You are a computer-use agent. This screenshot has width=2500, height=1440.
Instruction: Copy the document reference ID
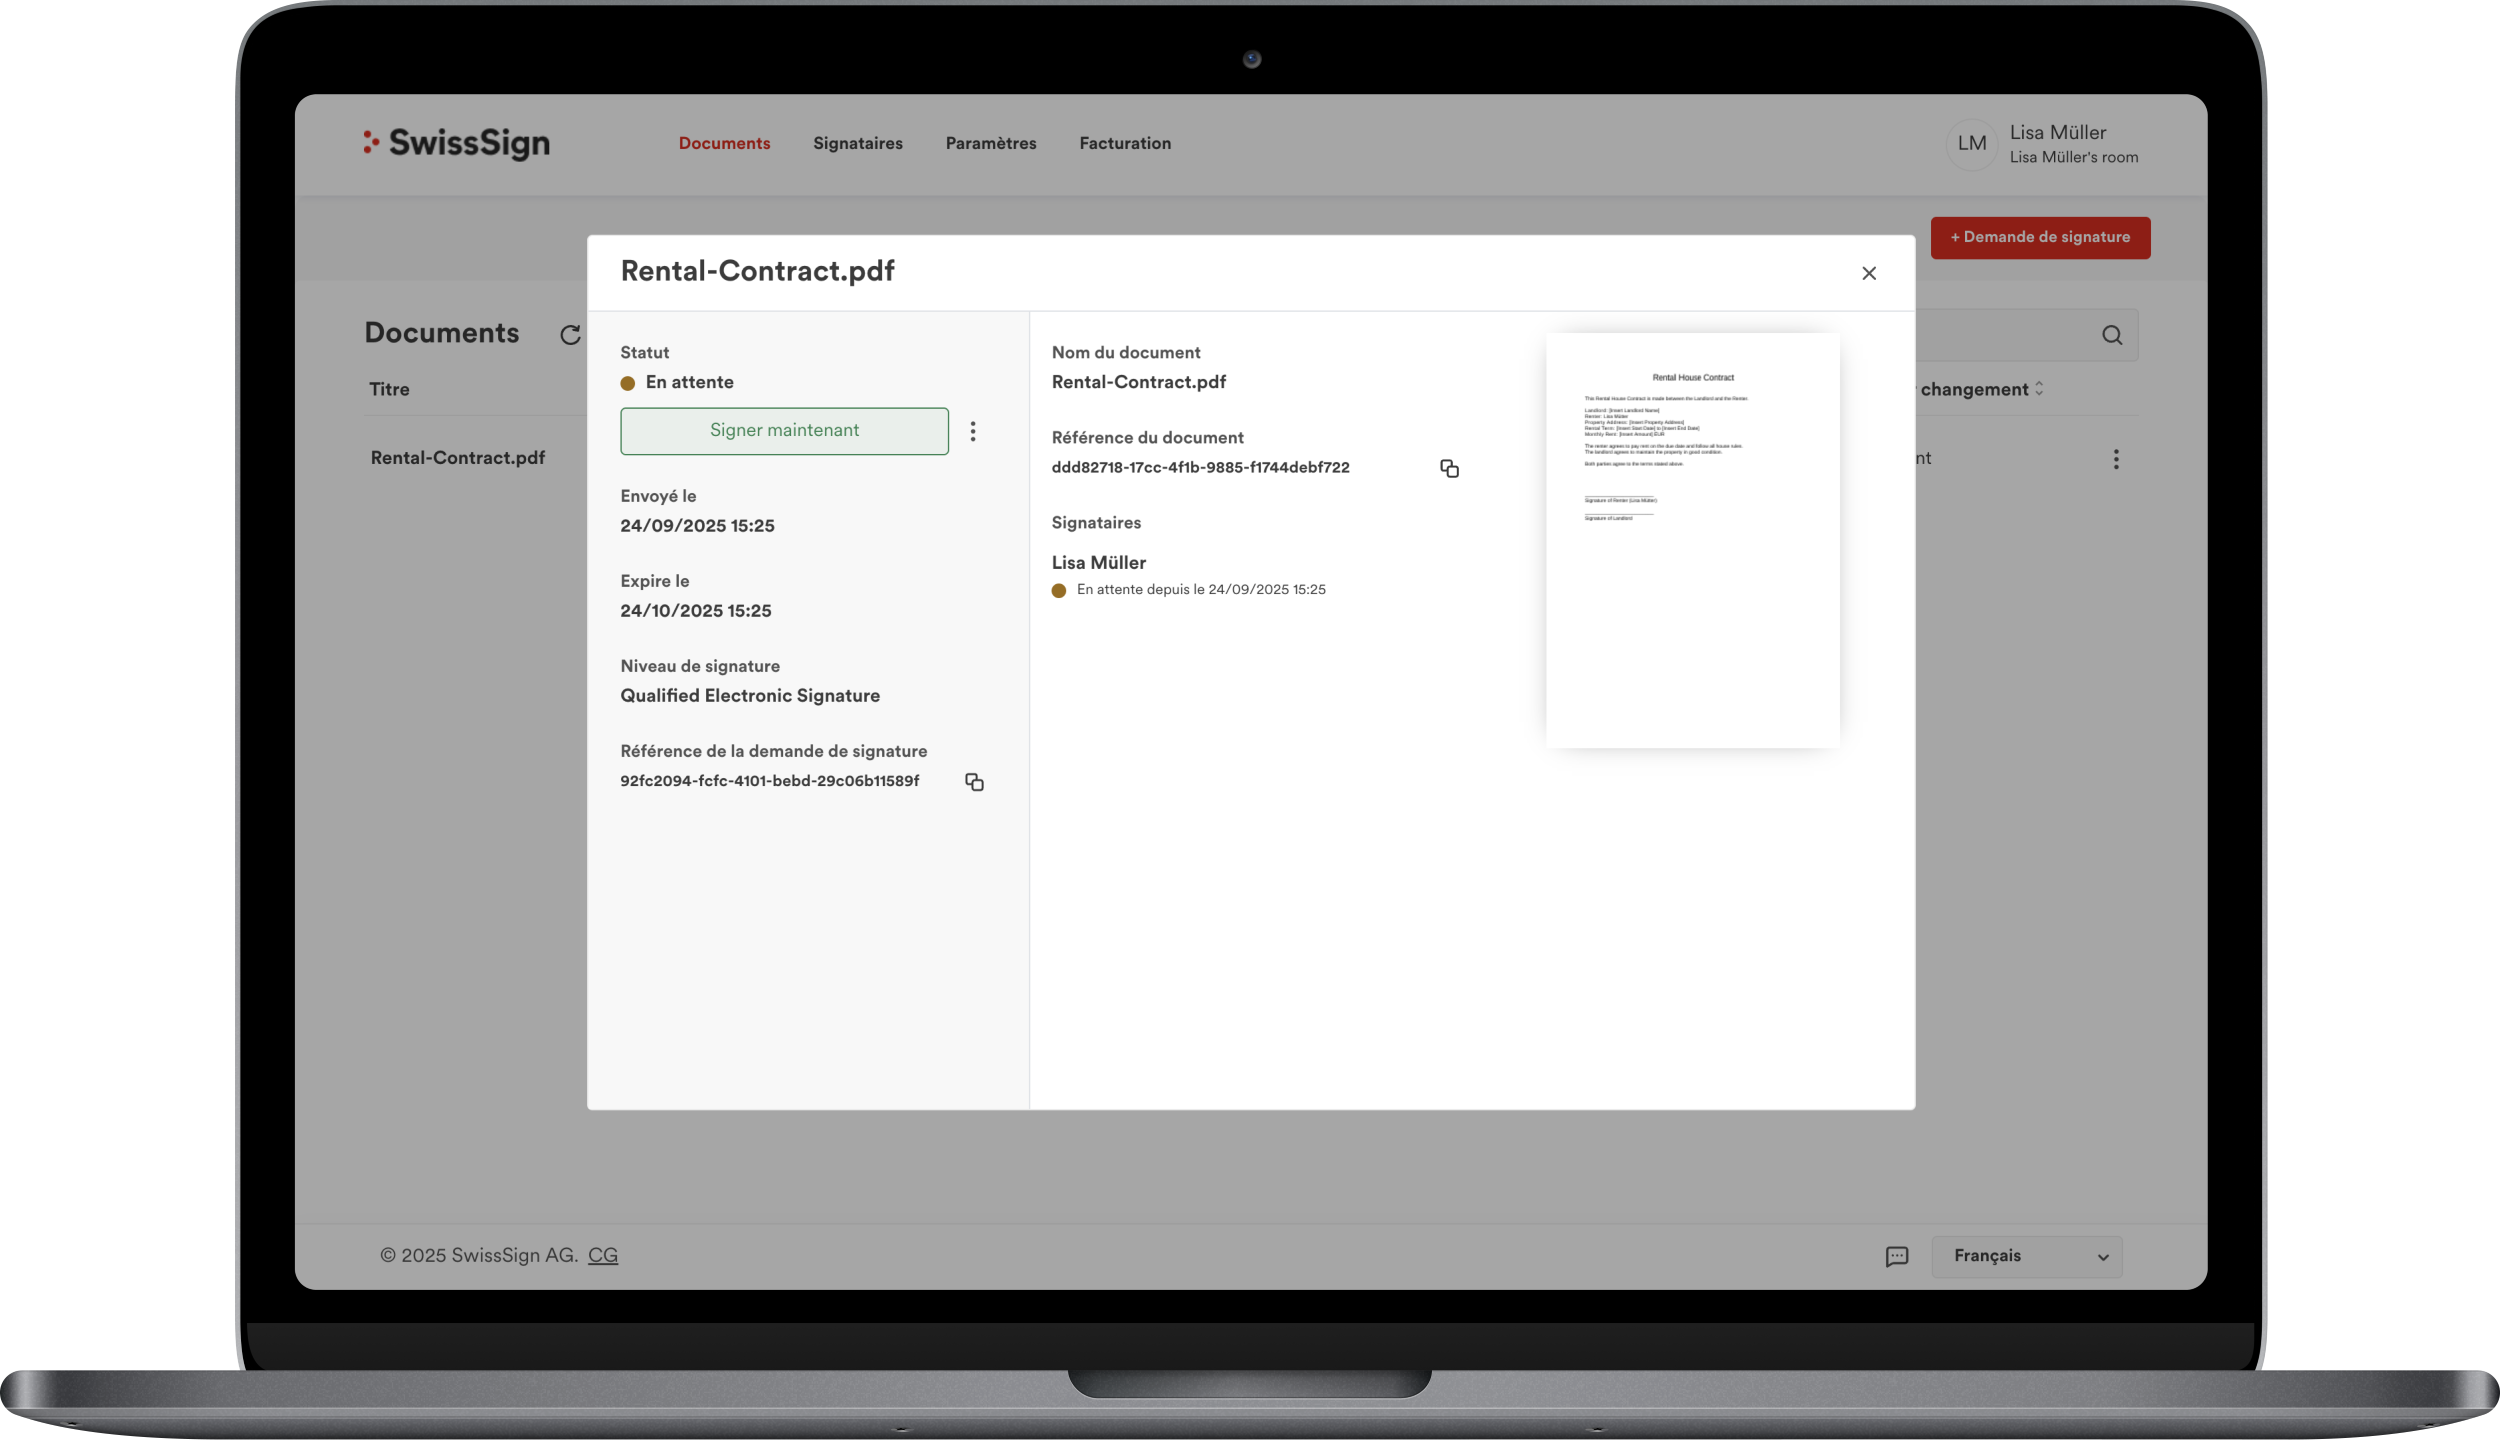point(1449,468)
